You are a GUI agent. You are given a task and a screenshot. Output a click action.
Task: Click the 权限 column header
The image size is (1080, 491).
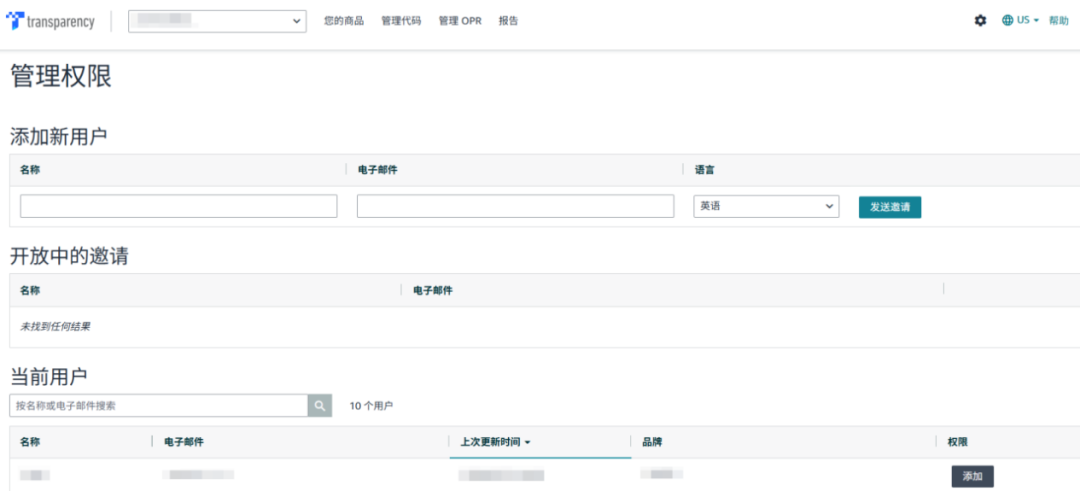(x=958, y=442)
